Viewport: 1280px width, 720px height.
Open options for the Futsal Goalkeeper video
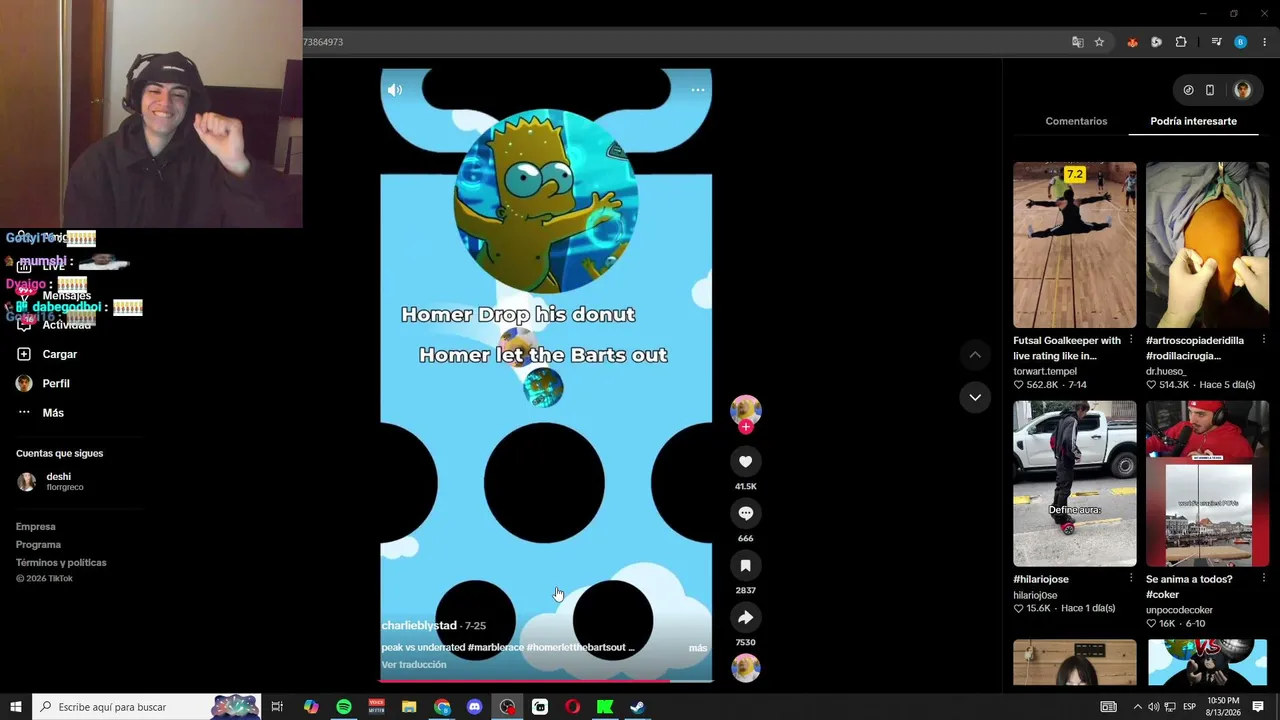point(1131,340)
